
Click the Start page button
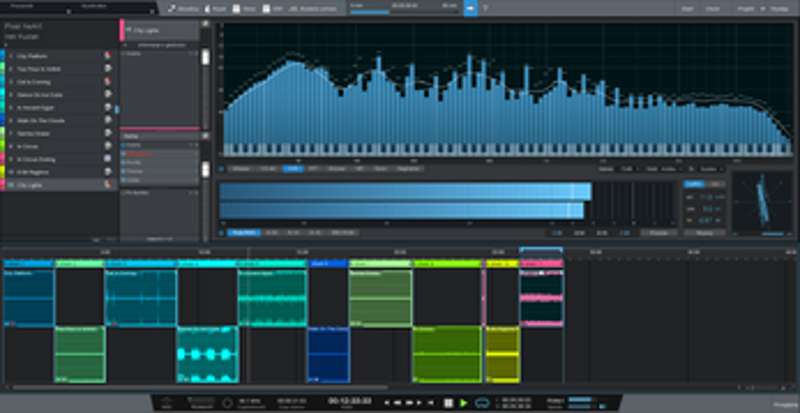coord(688,9)
